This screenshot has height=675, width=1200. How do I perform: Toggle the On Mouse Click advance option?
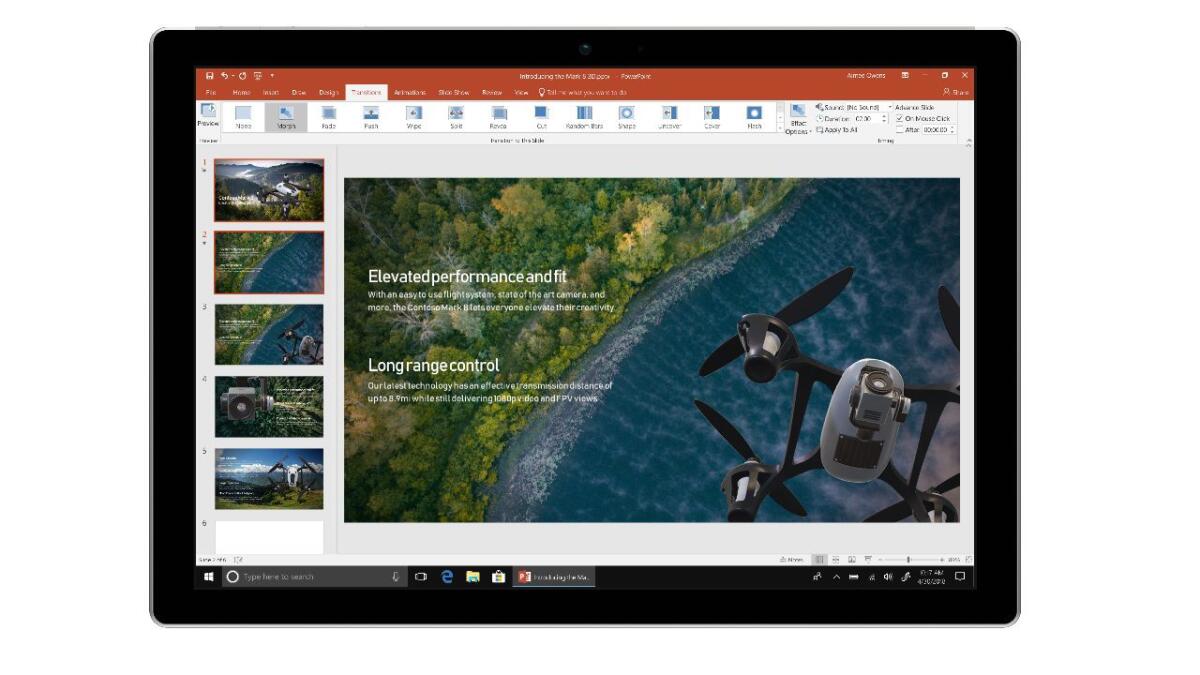pos(899,118)
